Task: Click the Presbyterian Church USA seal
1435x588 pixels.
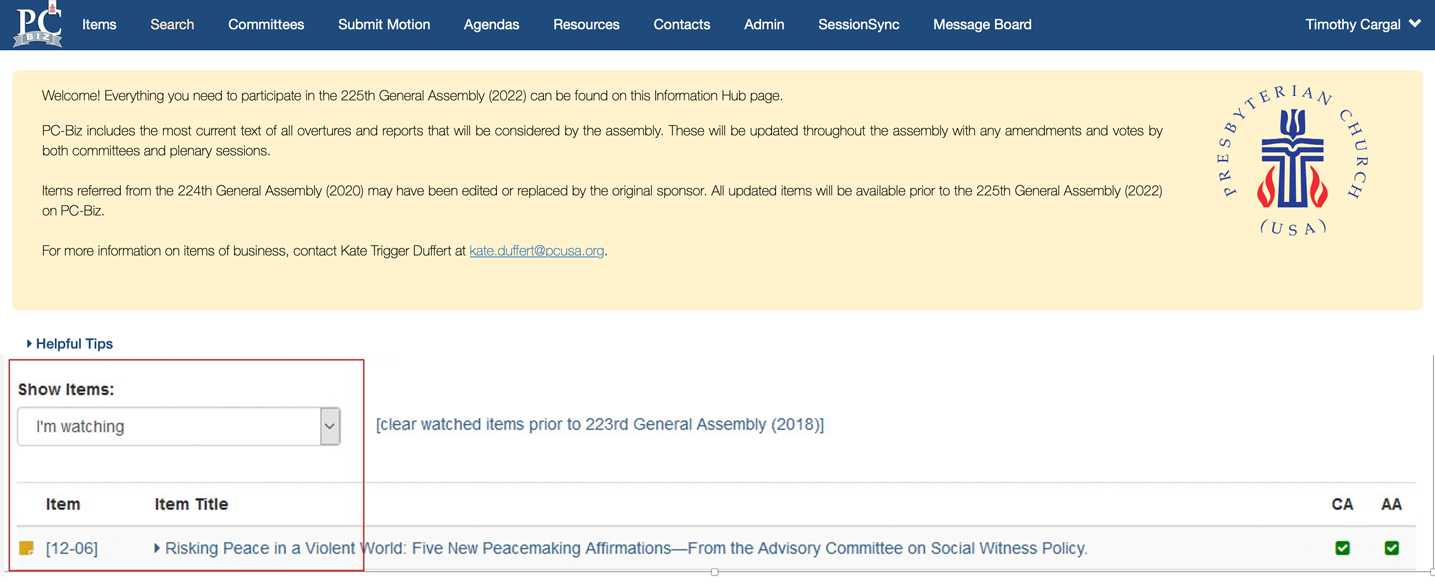Action: [x=1294, y=161]
